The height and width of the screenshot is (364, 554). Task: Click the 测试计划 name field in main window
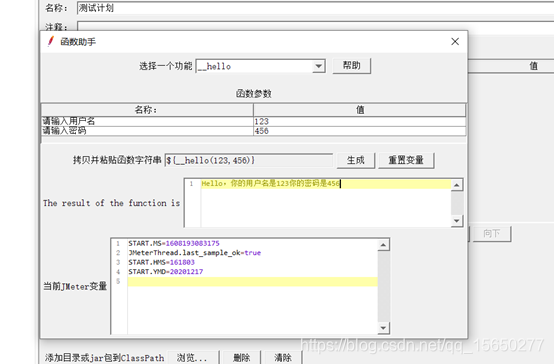pyautogui.click(x=315, y=8)
